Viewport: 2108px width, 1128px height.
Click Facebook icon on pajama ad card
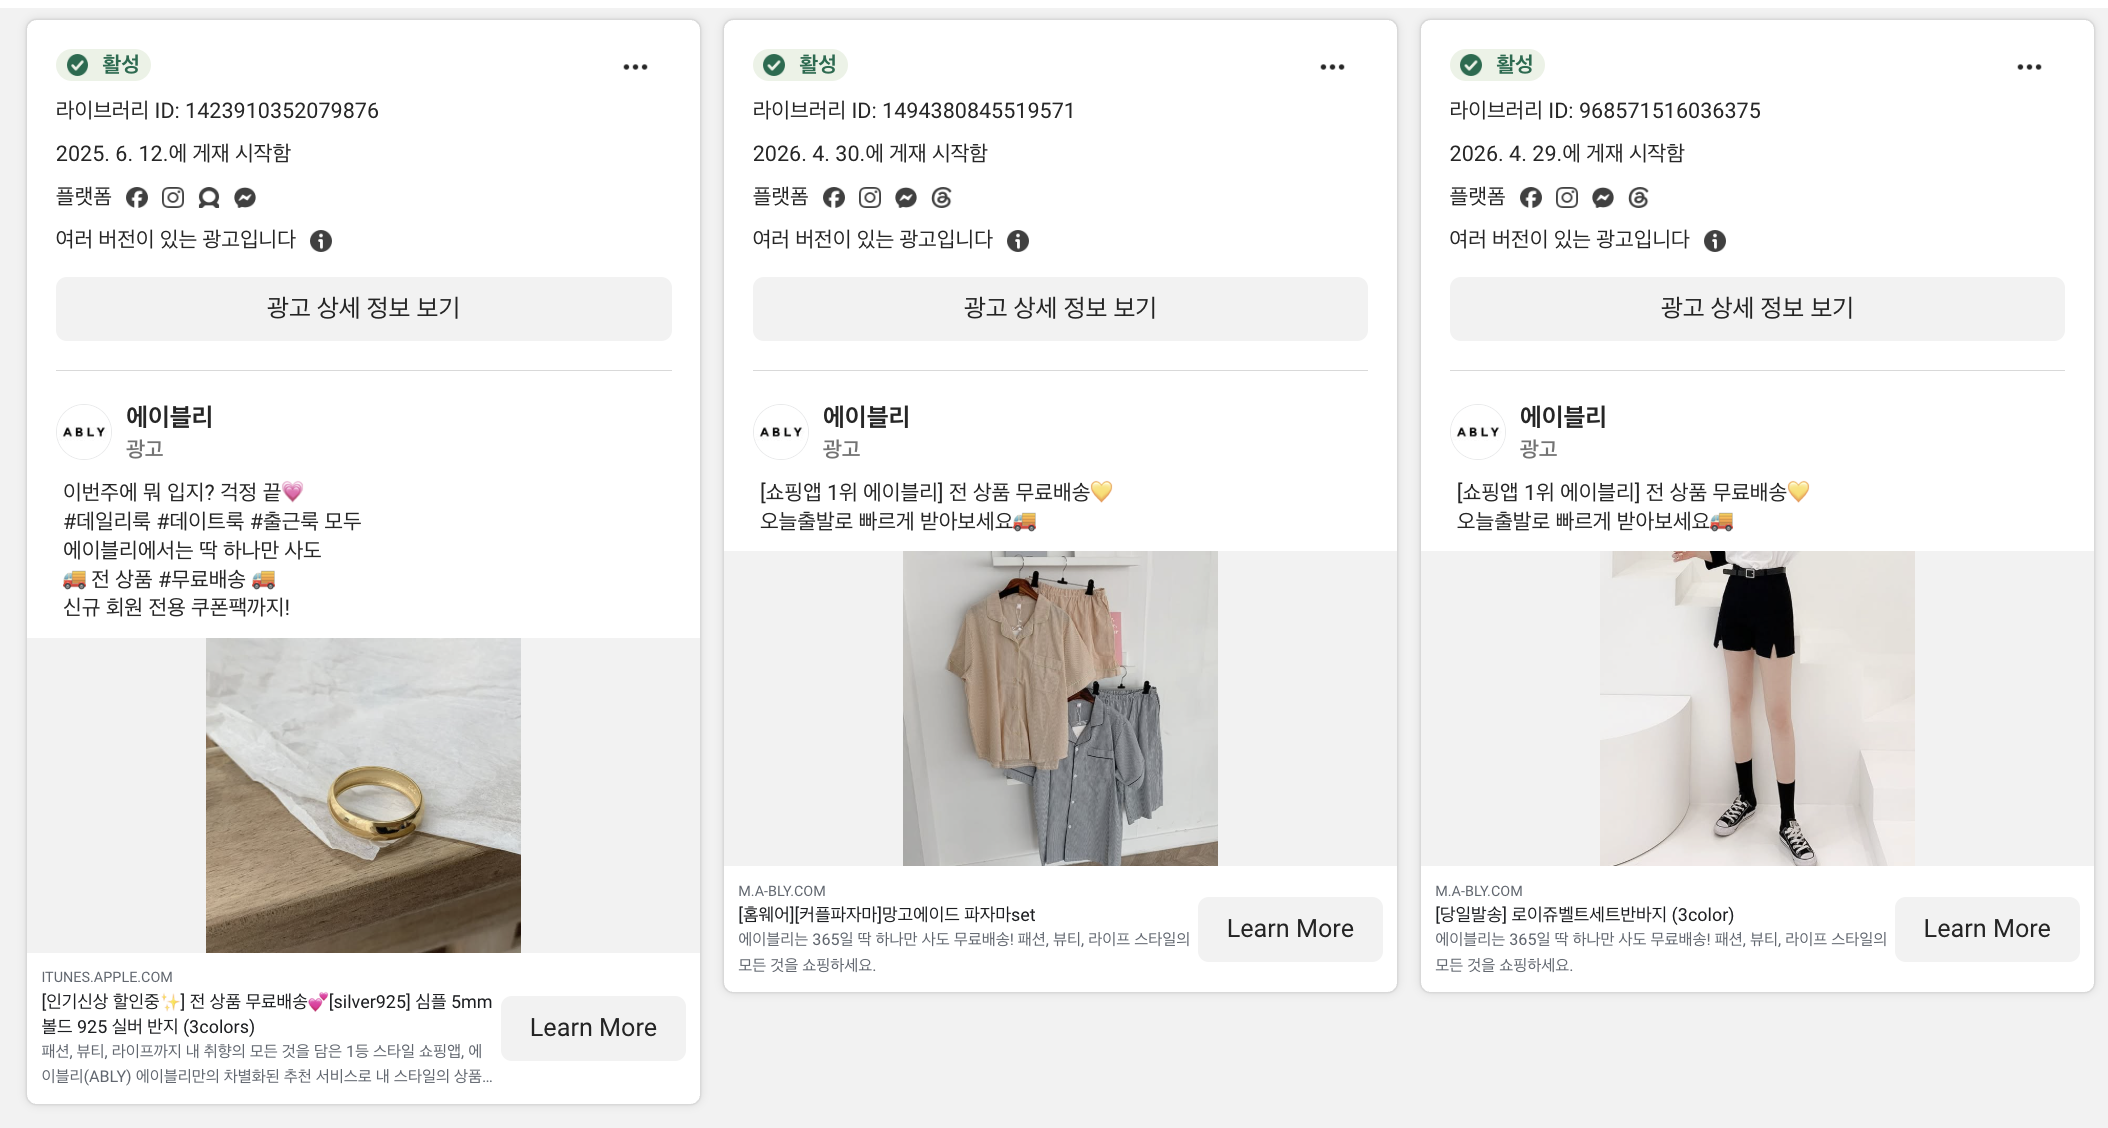coord(834,197)
